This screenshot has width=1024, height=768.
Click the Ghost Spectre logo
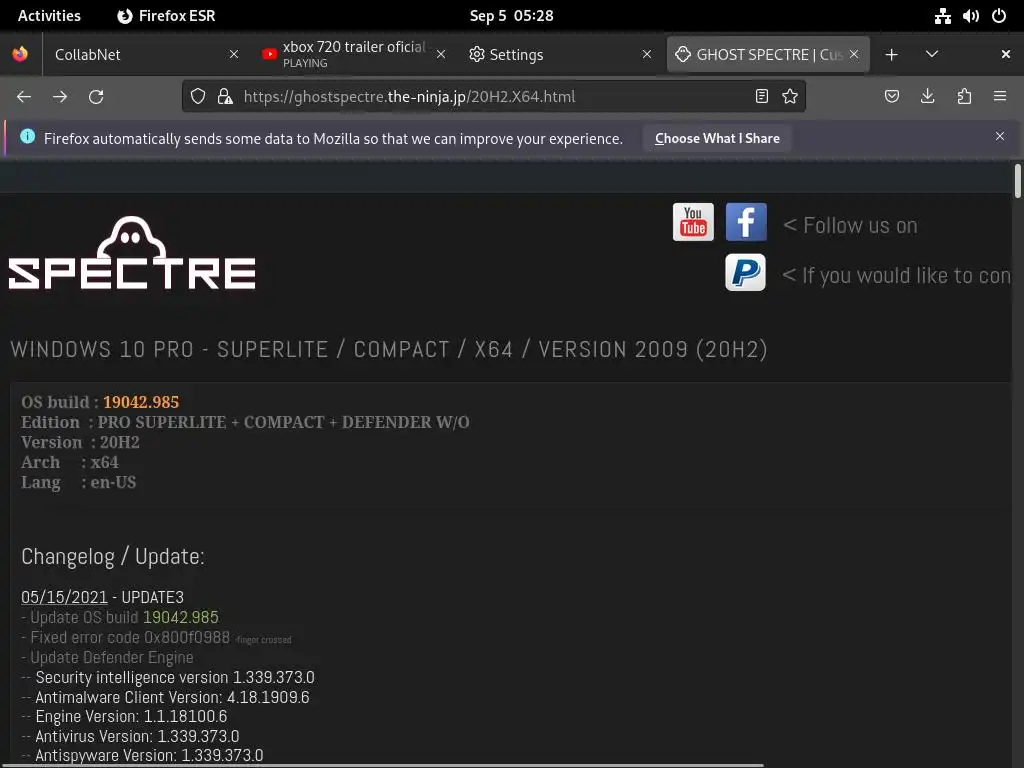[x=131, y=253]
